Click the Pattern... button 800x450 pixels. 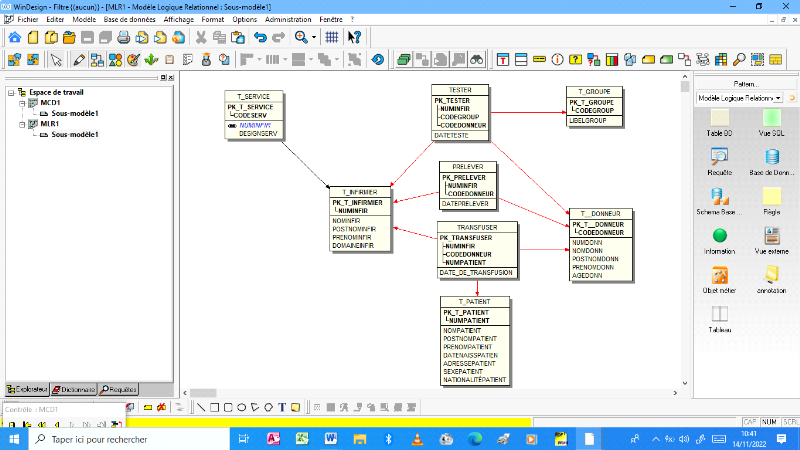746,84
